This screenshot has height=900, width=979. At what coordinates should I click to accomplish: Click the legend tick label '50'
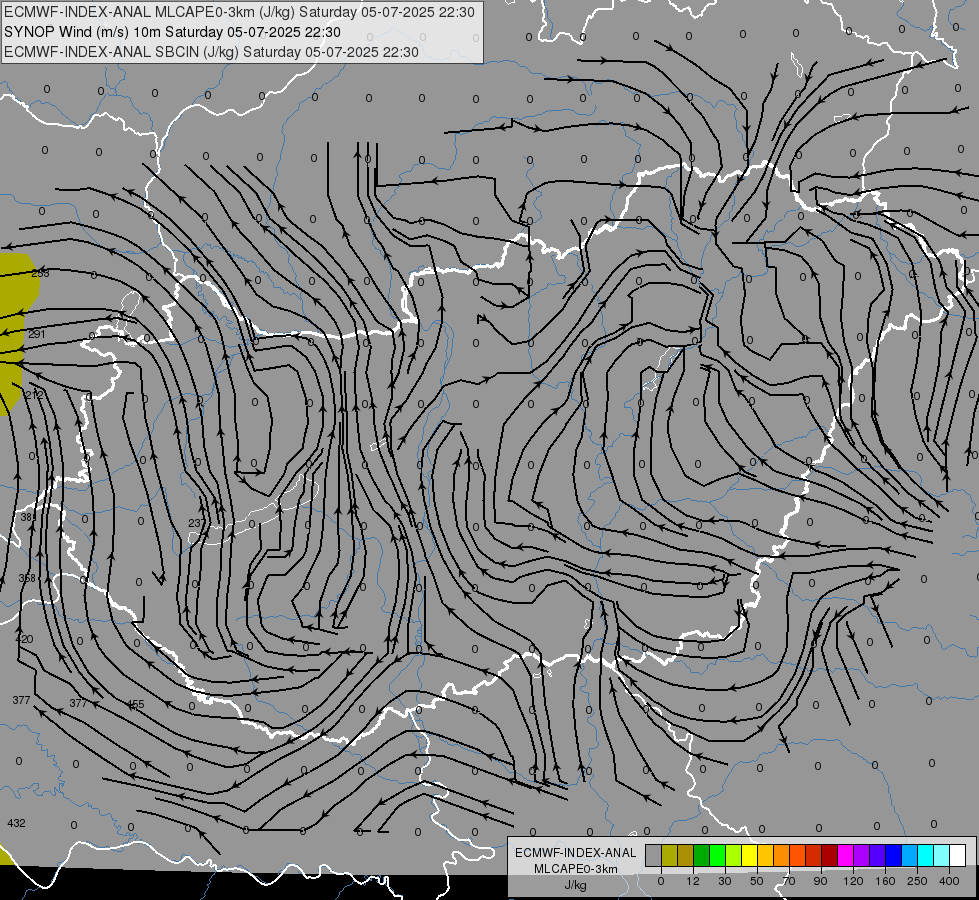757,881
